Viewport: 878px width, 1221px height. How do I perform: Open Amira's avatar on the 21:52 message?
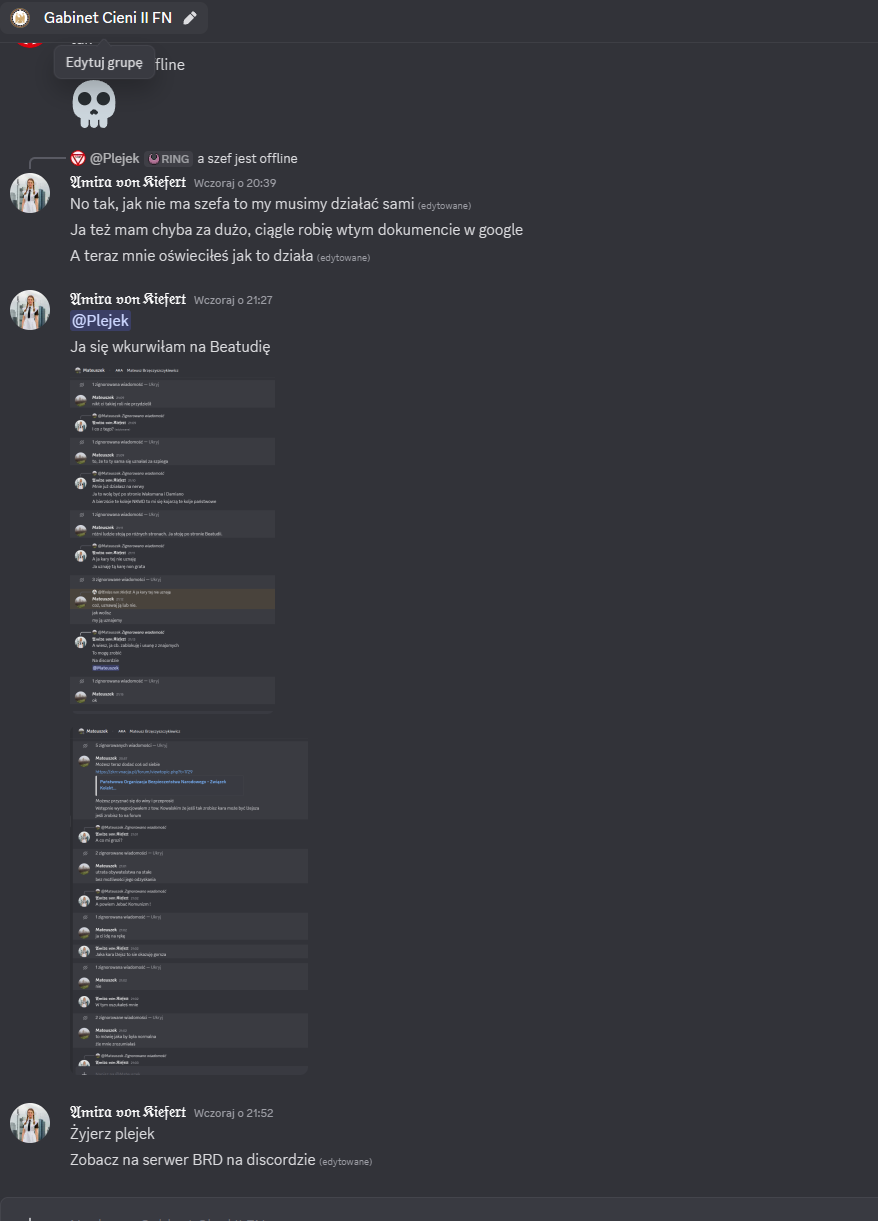pos(30,1123)
